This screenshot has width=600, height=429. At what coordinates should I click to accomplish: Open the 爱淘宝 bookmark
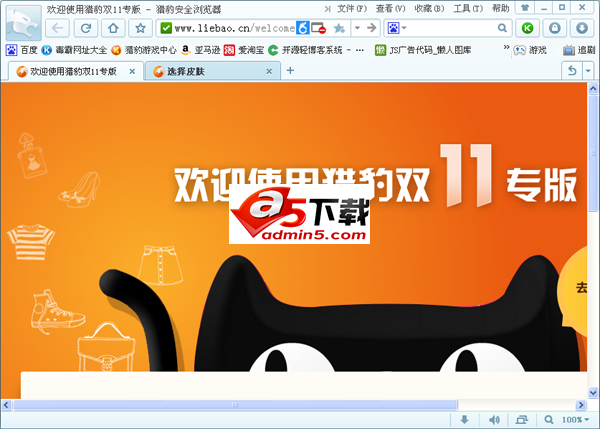pos(244,50)
